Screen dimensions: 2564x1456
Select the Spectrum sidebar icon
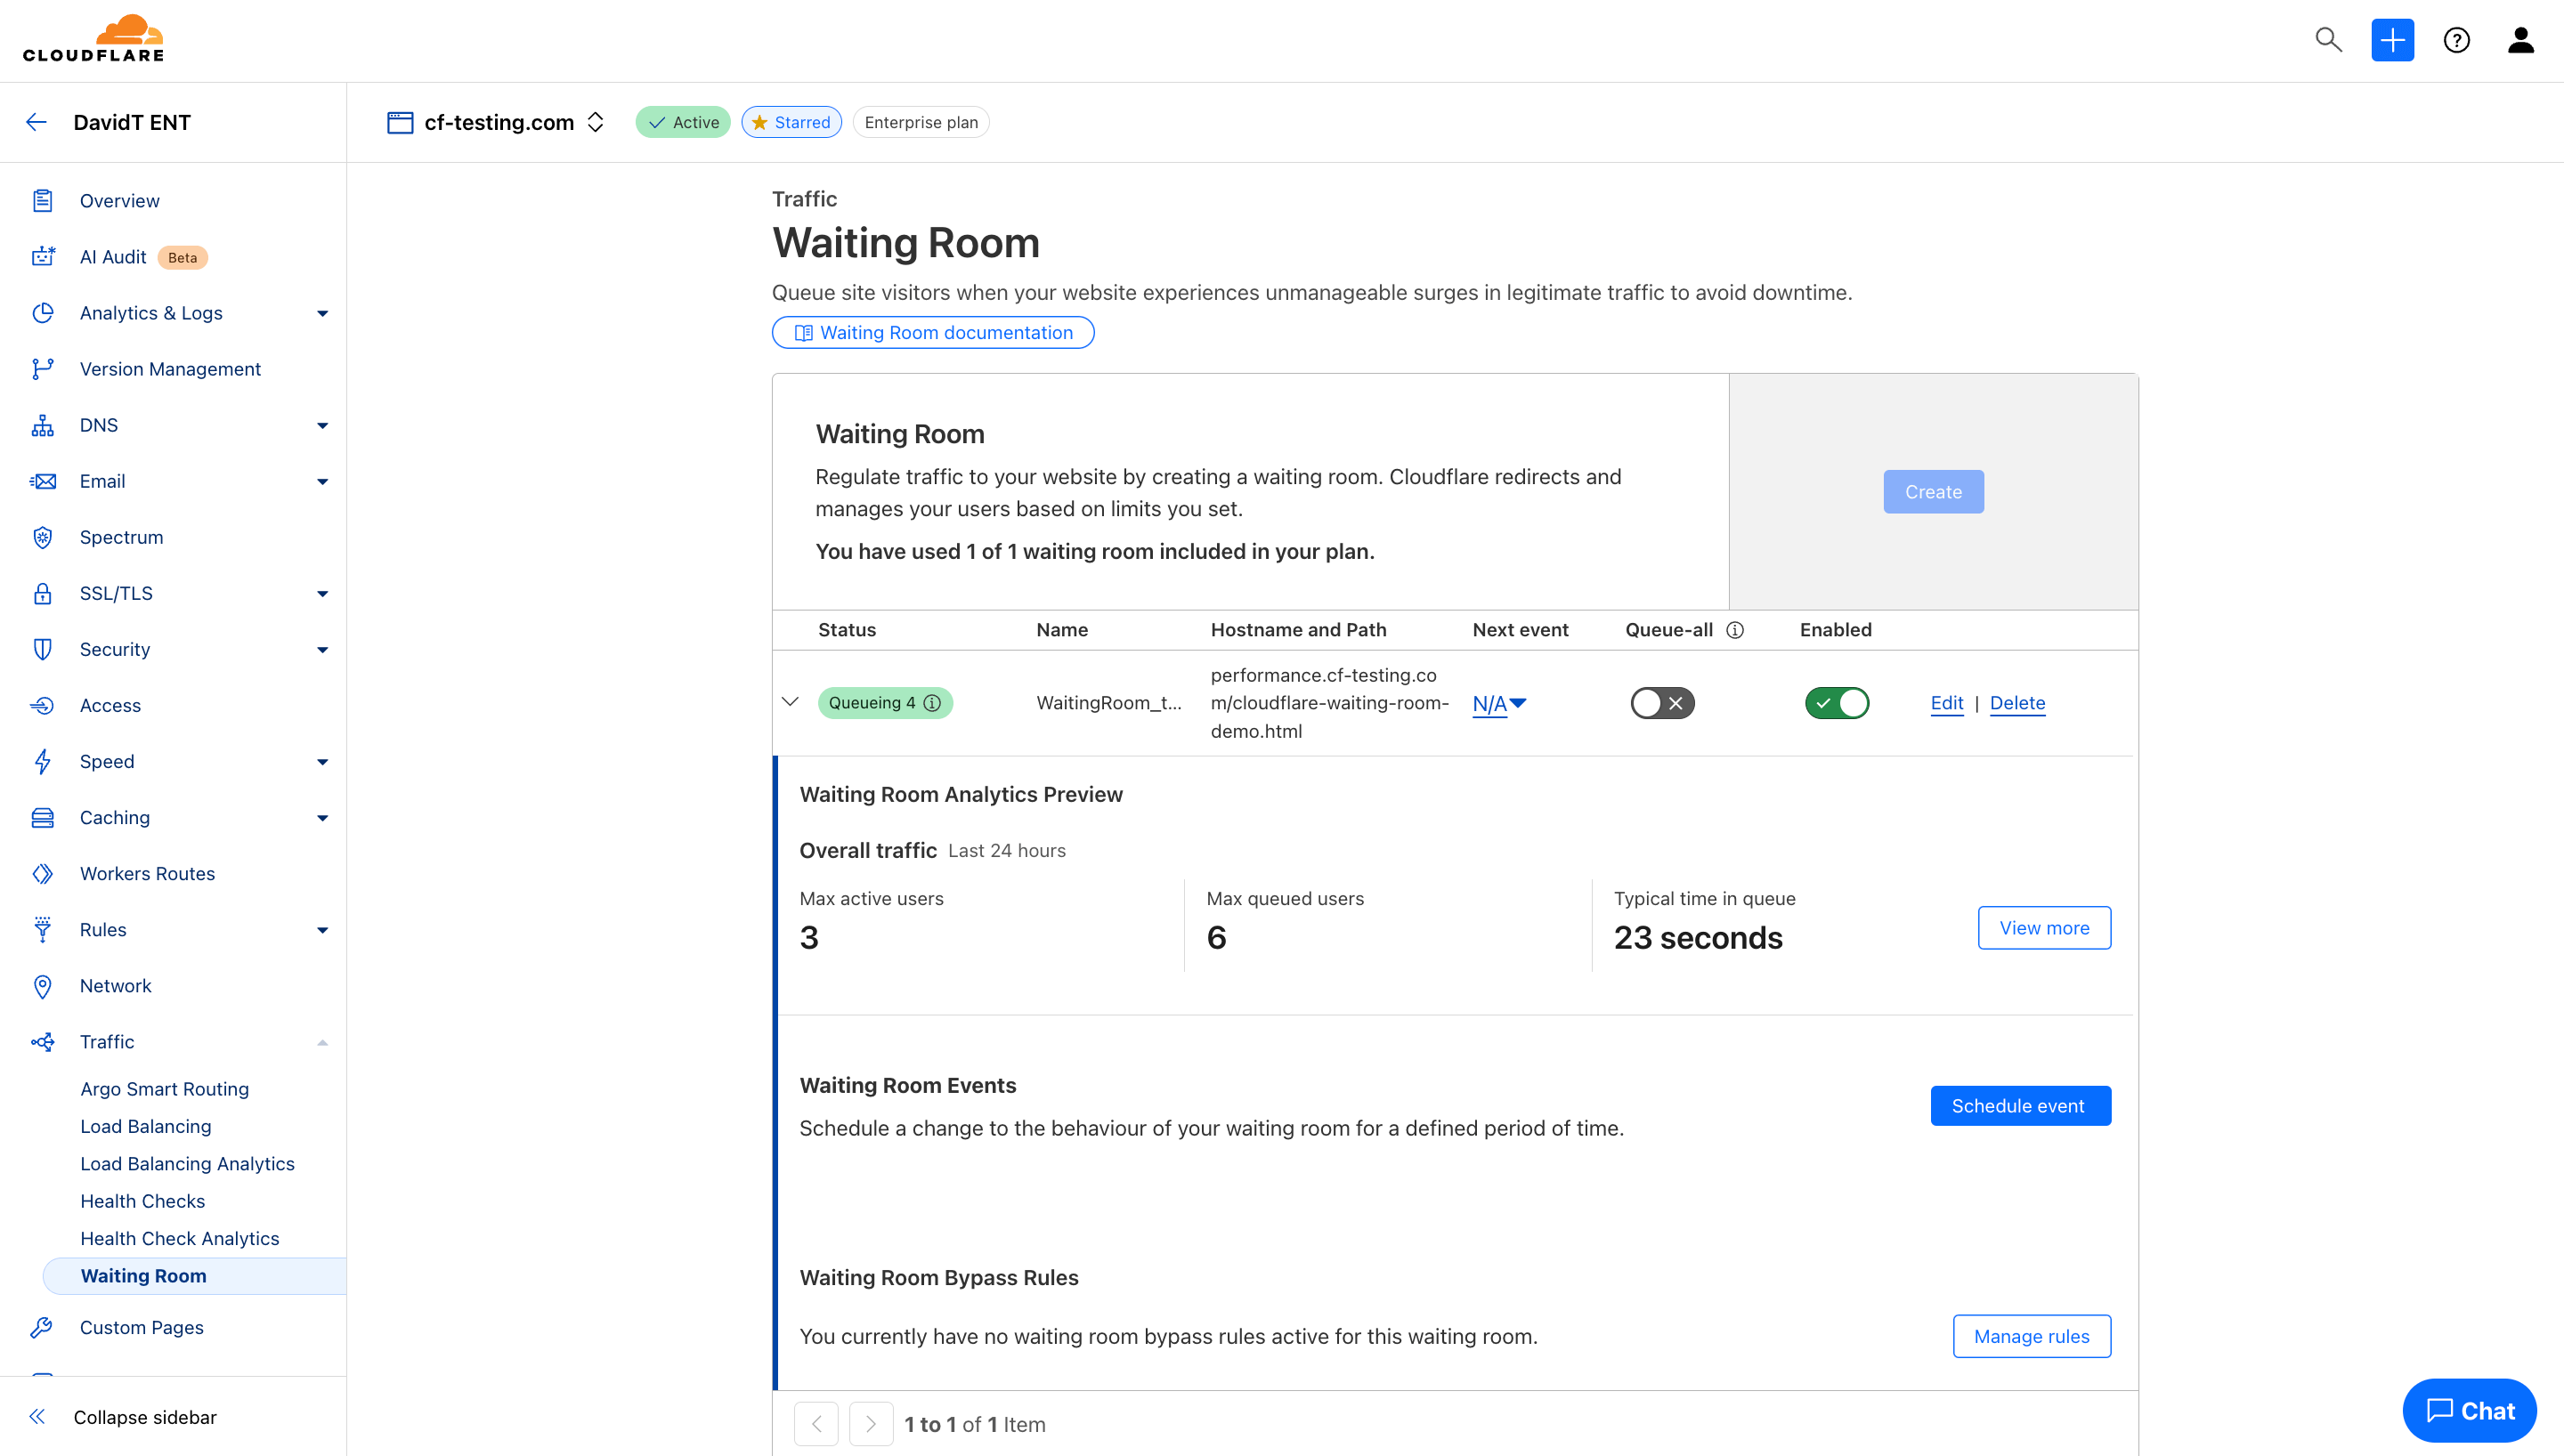43,537
